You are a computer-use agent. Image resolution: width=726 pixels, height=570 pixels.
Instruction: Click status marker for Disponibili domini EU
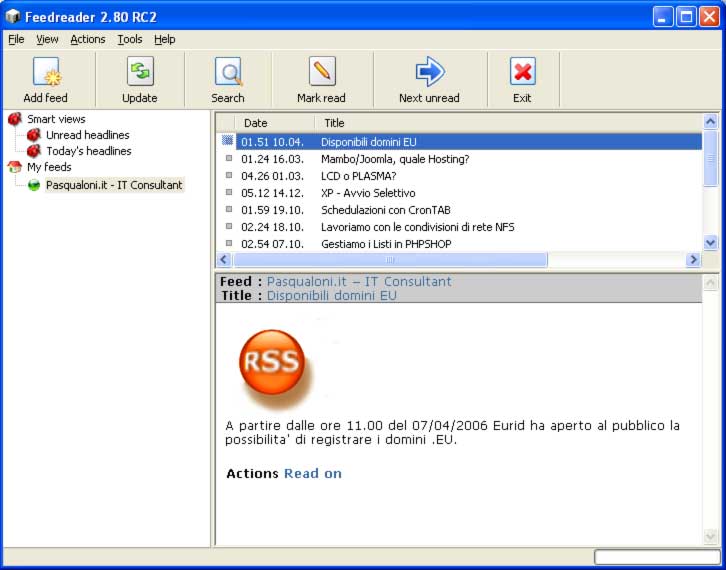tap(227, 139)
